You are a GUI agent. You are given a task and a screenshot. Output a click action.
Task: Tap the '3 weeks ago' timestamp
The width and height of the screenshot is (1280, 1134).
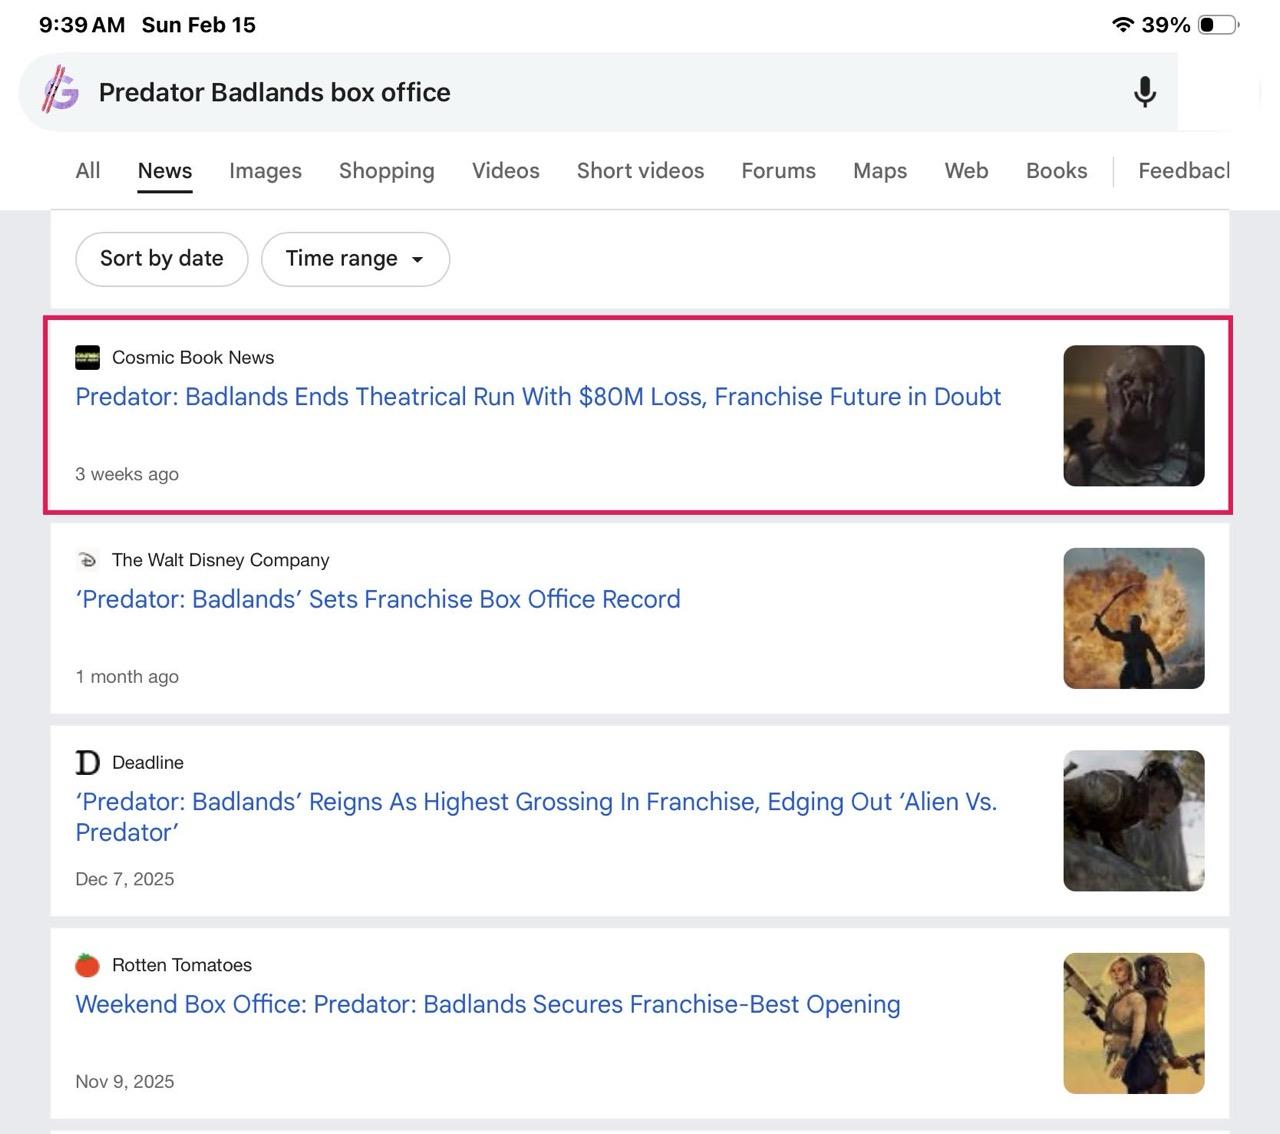click(127, 474)
